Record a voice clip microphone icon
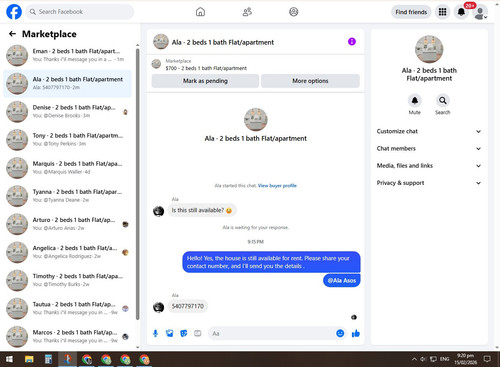Image resolution: width=500 pixels, height=367 pixels. coord(155,333)
